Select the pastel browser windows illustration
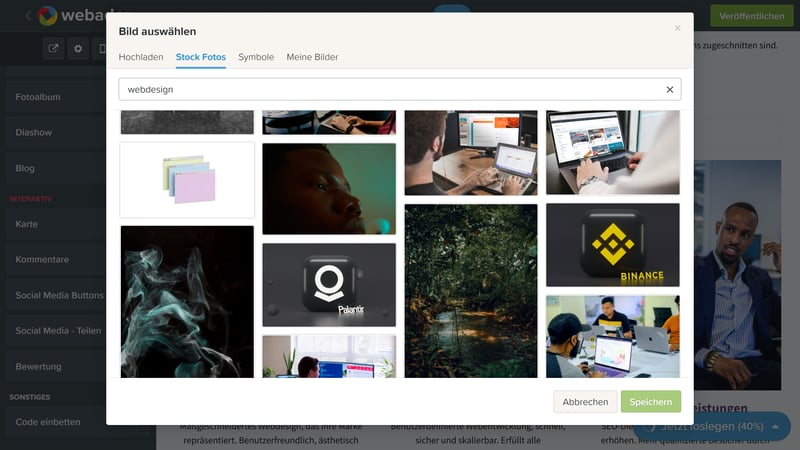This screenshot has height=450, width=800. (187, 180)
